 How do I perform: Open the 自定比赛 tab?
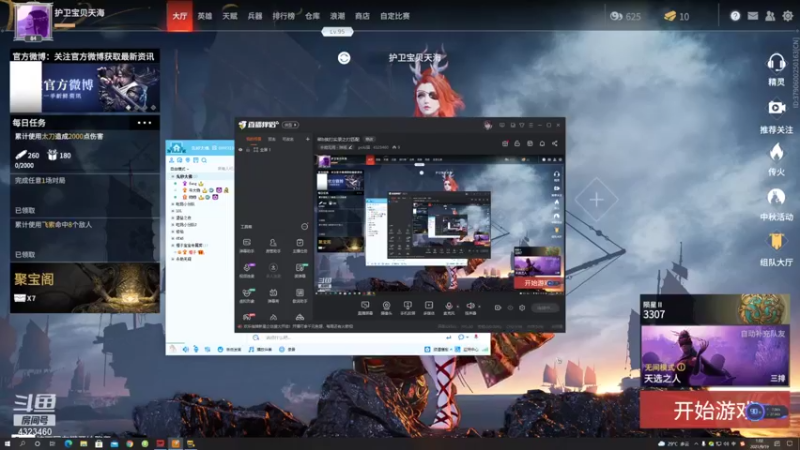pos(395,16)
